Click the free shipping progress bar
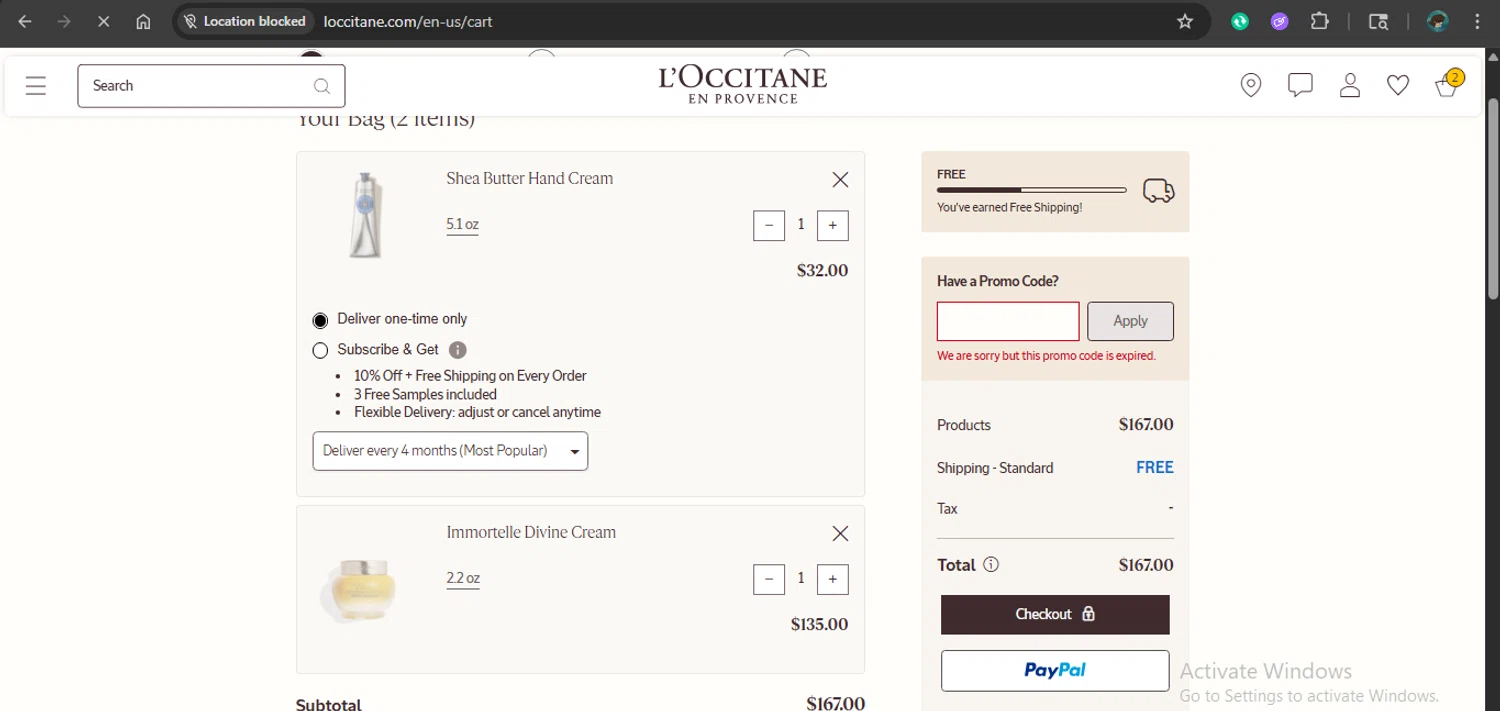Screen dimensions: 1500x711 [x=1032, y=190]
